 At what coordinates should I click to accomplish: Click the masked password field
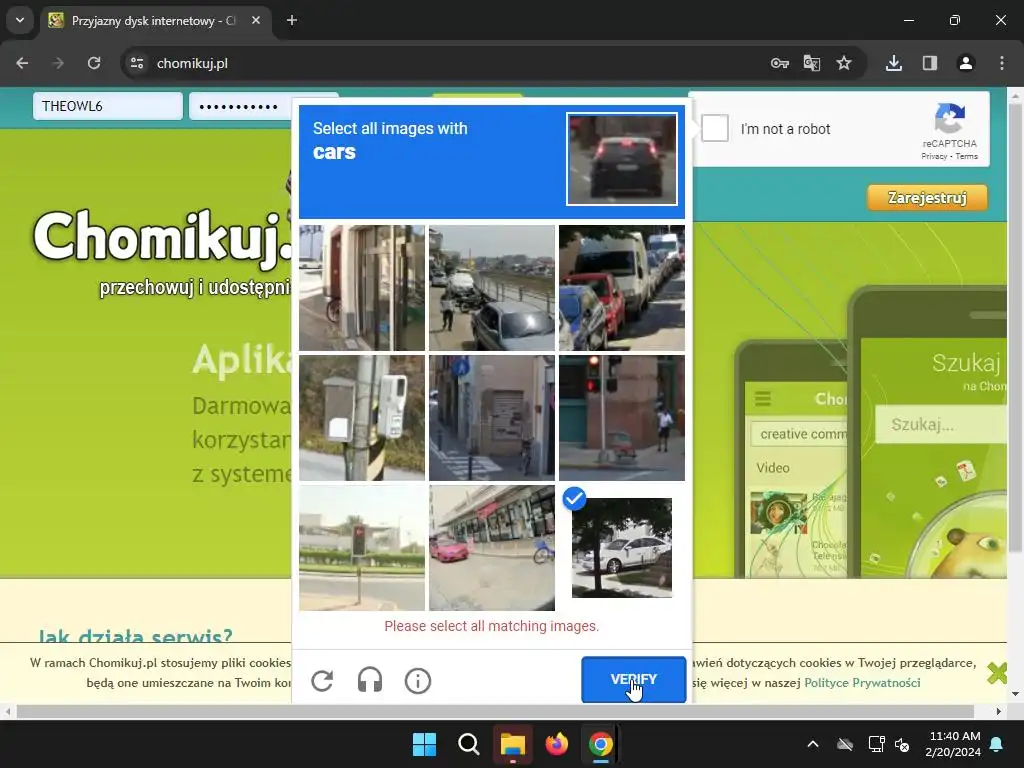240,106
